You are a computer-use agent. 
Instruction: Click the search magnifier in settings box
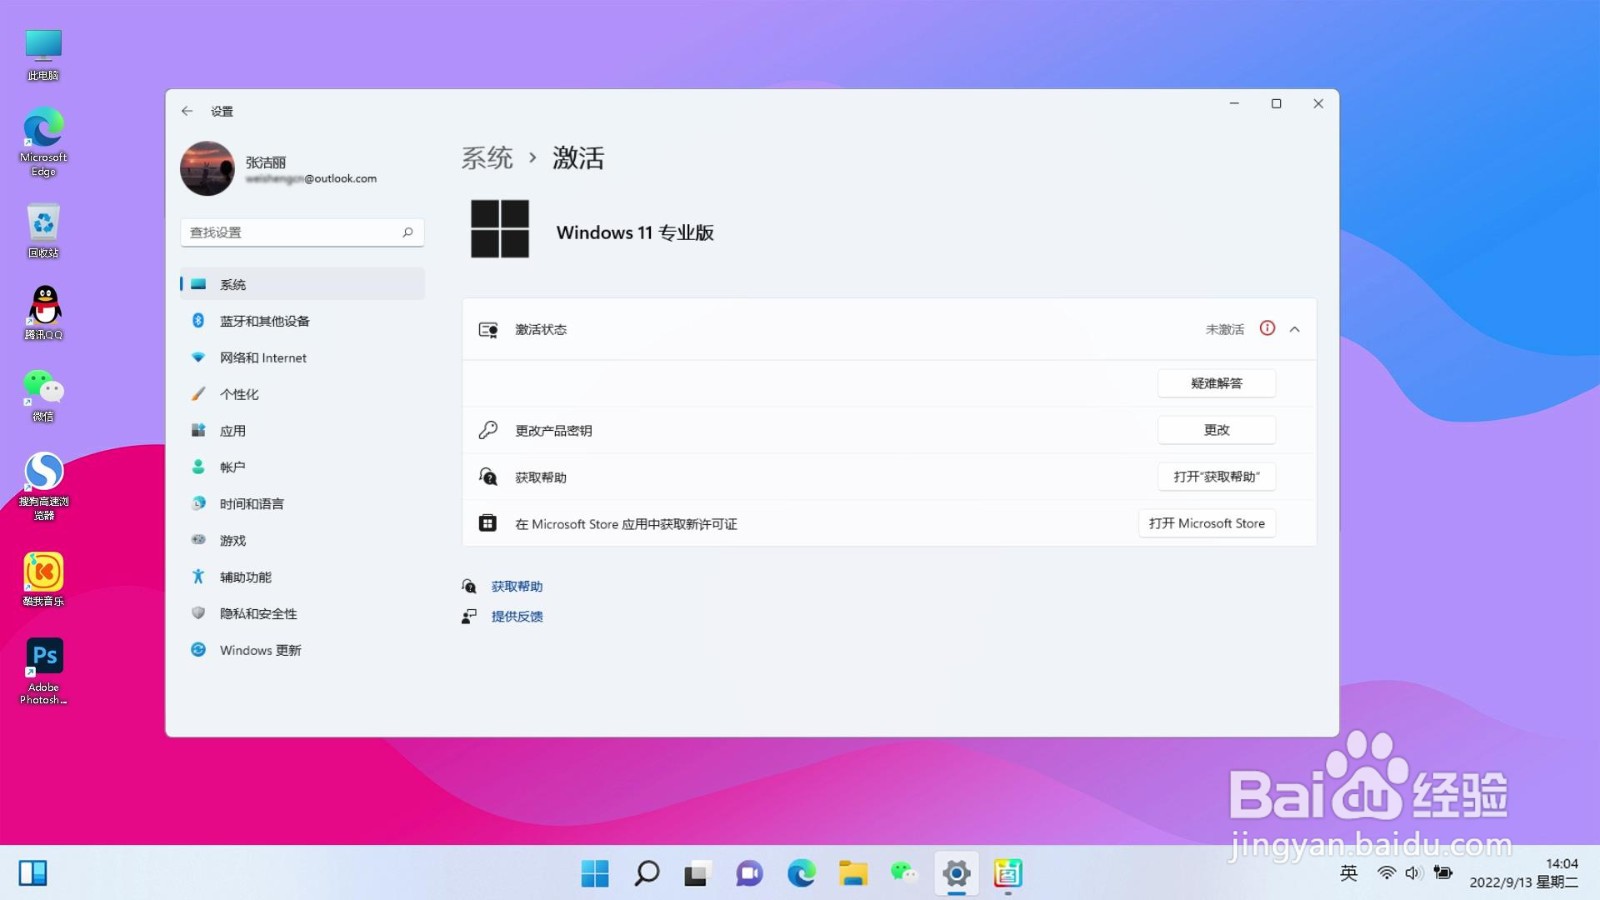point(408,232)
